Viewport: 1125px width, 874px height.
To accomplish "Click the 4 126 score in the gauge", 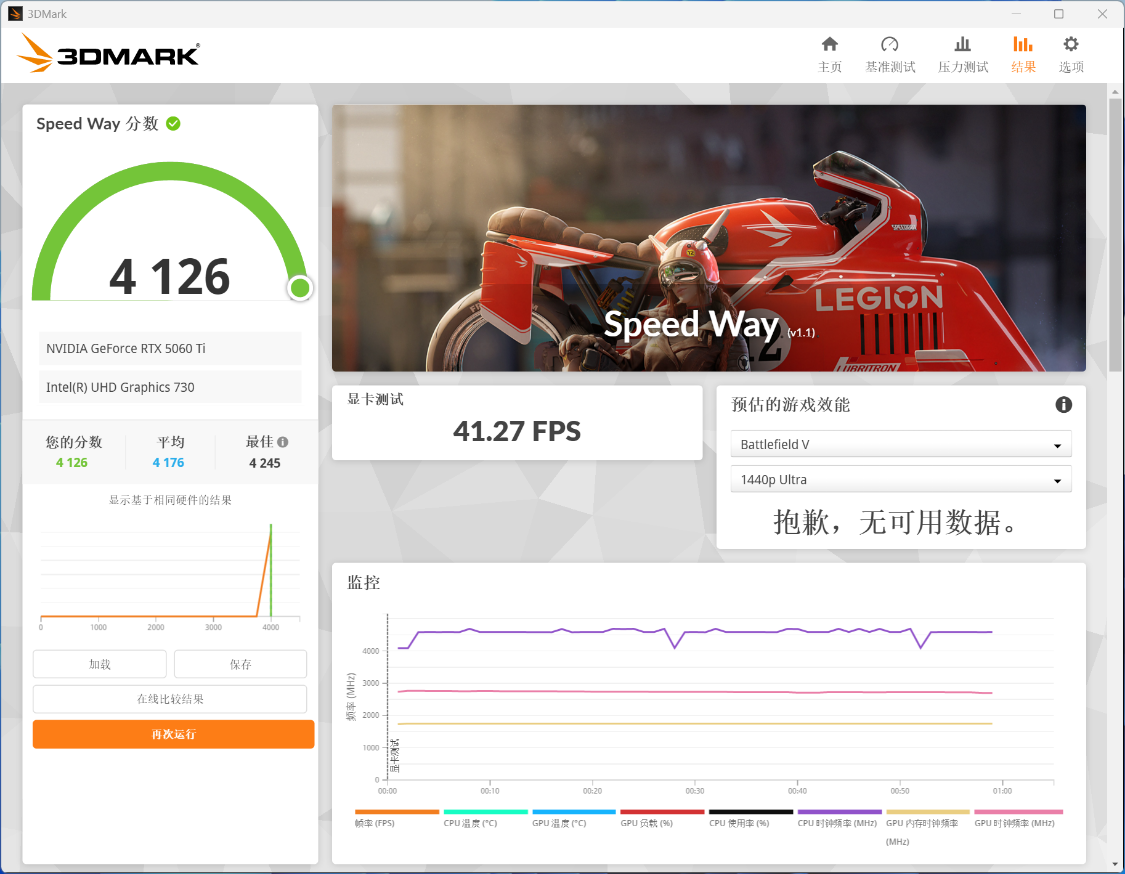I will point(170,277).
